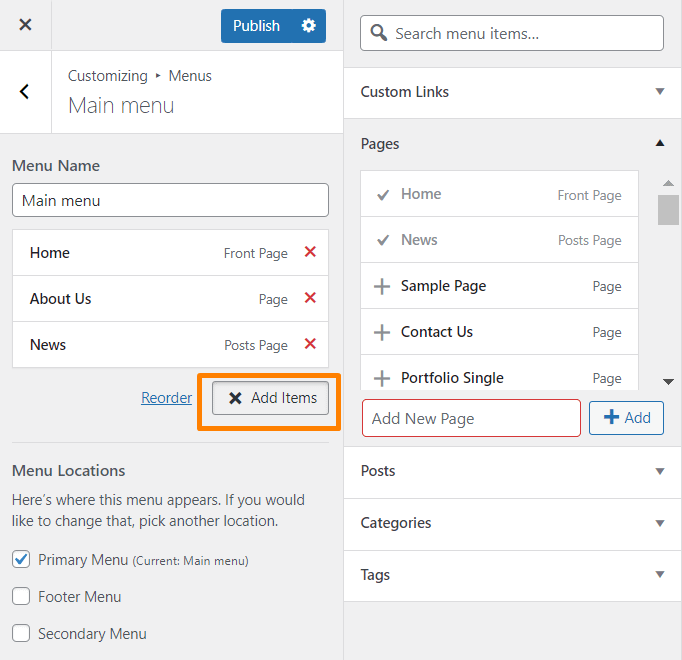The width and height of the screenshot is (682, 660).
Task: Add Portfolio Single via plus icon
Action: coord(382,378)
